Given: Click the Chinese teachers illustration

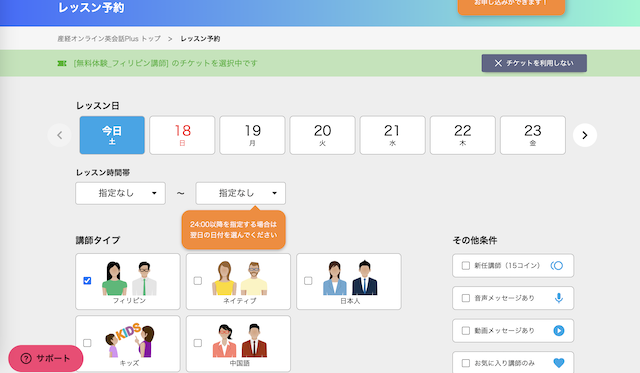Looking at the screenshot, I should 240,341.
